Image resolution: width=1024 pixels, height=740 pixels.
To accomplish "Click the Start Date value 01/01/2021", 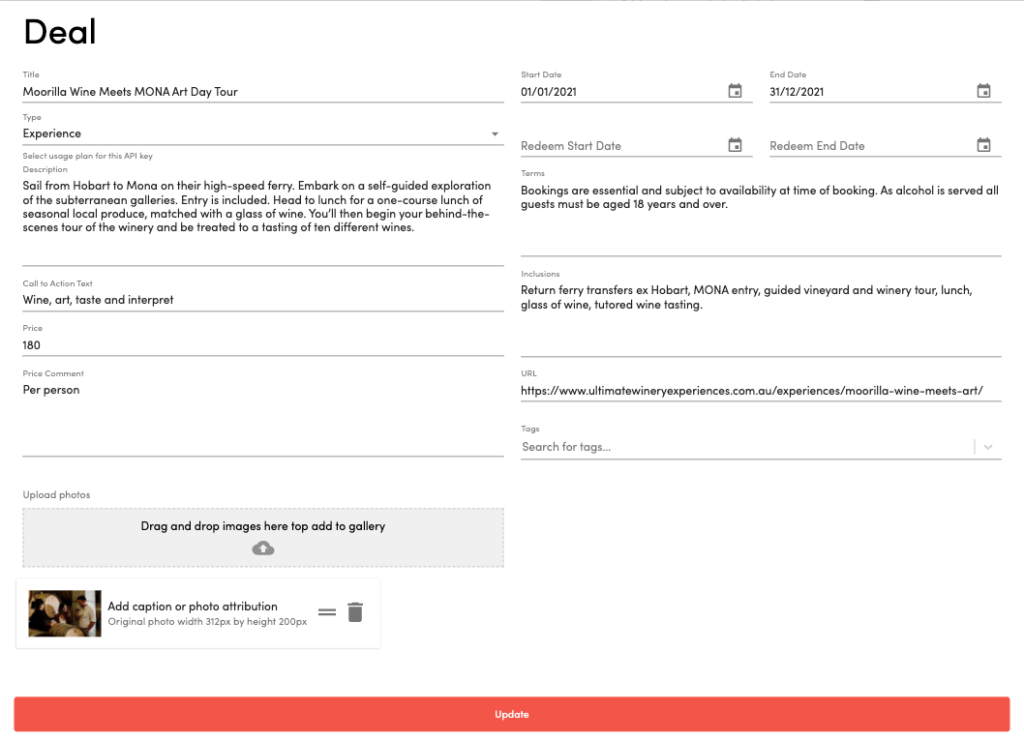I will 549,92.
